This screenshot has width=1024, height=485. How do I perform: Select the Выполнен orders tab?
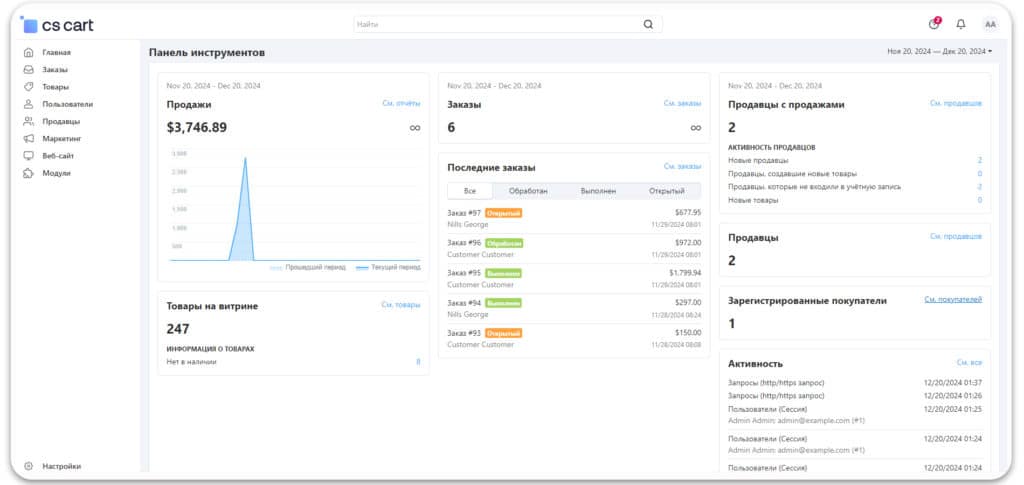coord(597,190)
